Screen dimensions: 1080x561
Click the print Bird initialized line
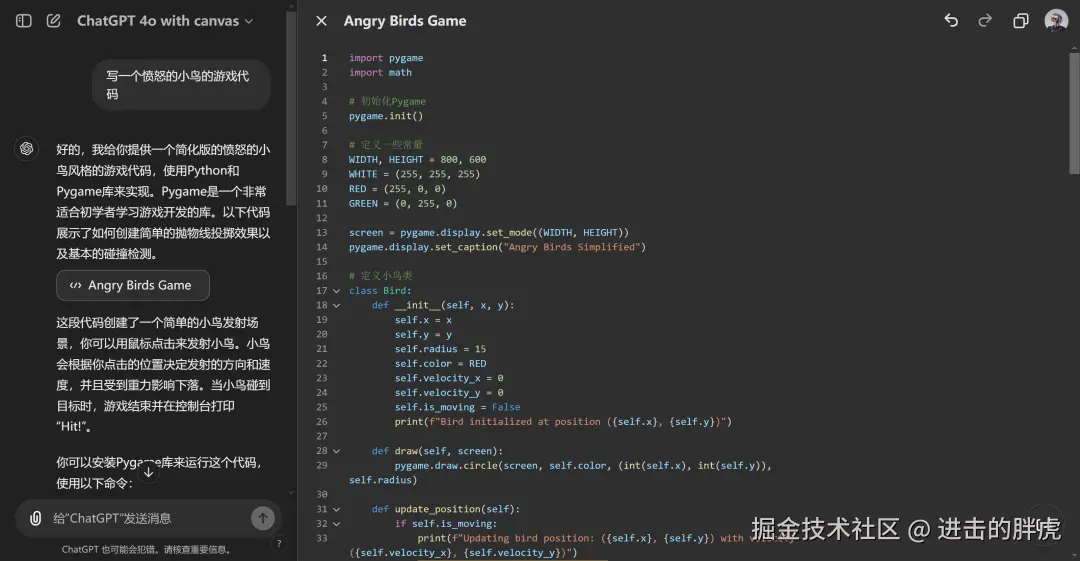click(563, 422)
